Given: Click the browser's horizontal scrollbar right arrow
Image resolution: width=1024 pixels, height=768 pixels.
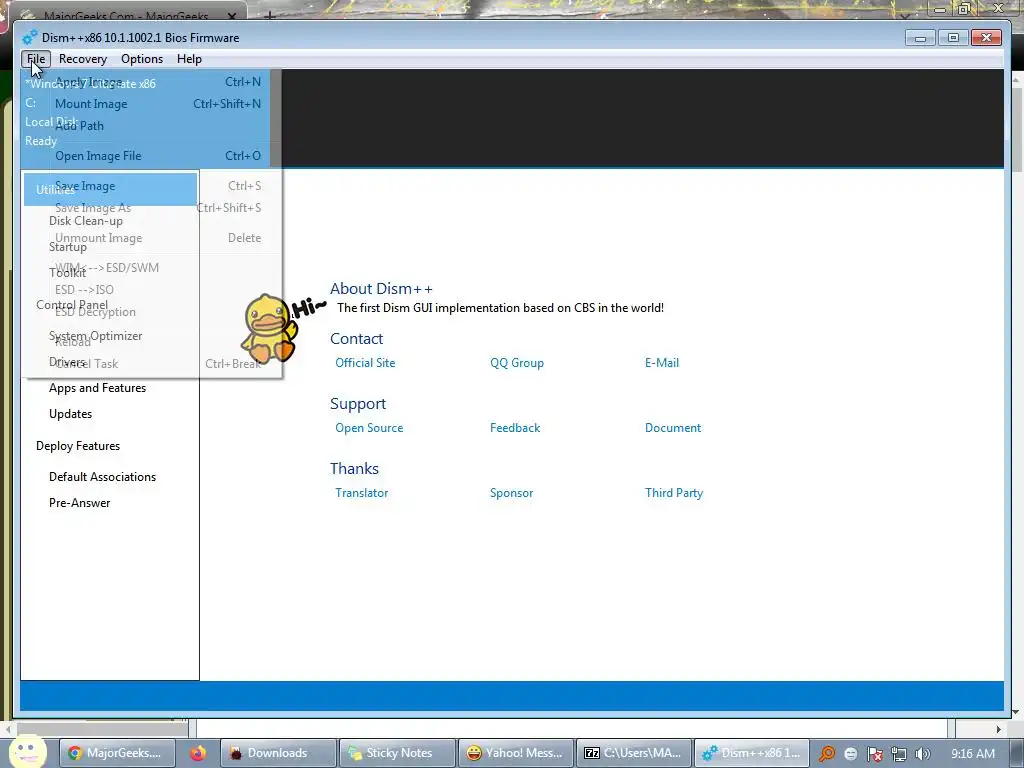Looking at the screenshot, I should (999, 729).
